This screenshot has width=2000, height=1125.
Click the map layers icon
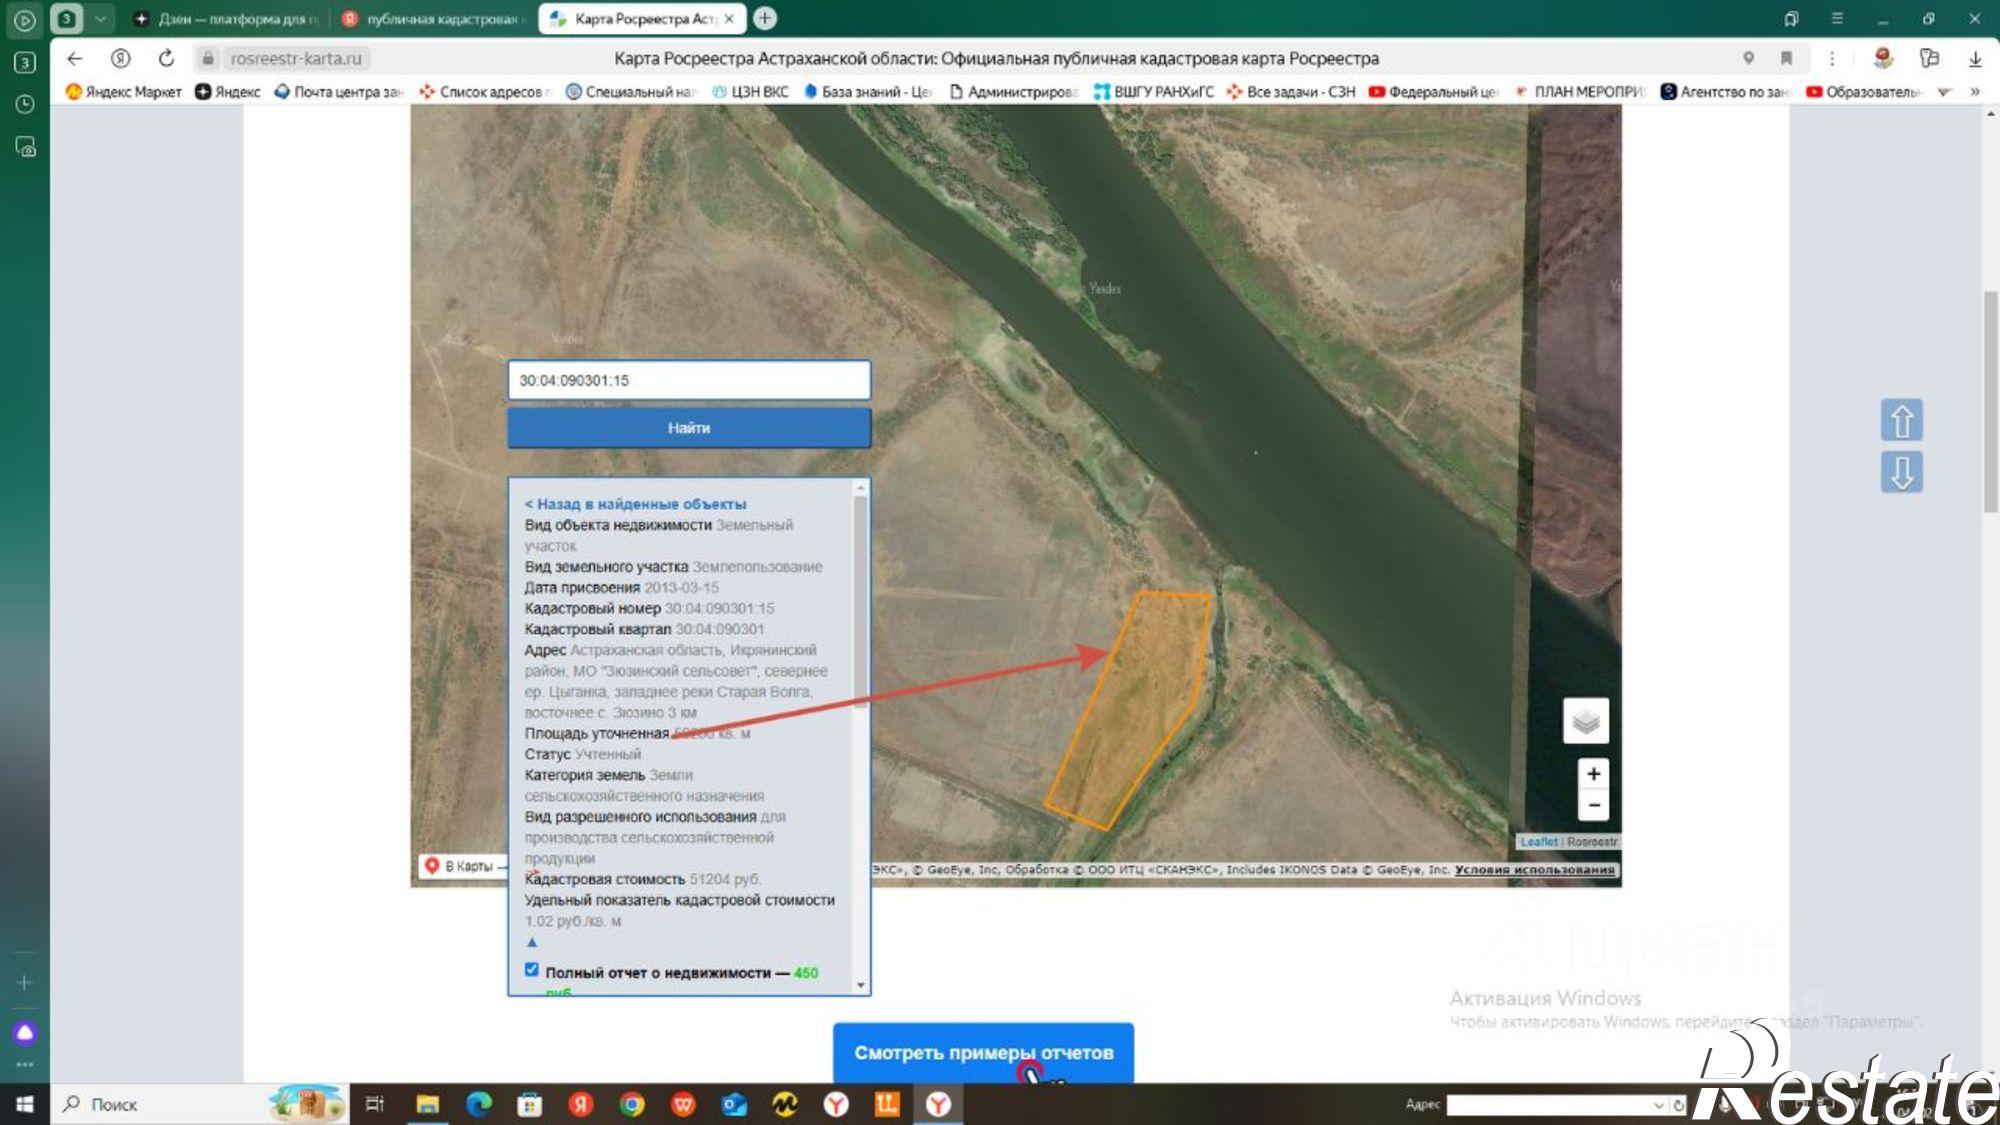pos(1586,721)
